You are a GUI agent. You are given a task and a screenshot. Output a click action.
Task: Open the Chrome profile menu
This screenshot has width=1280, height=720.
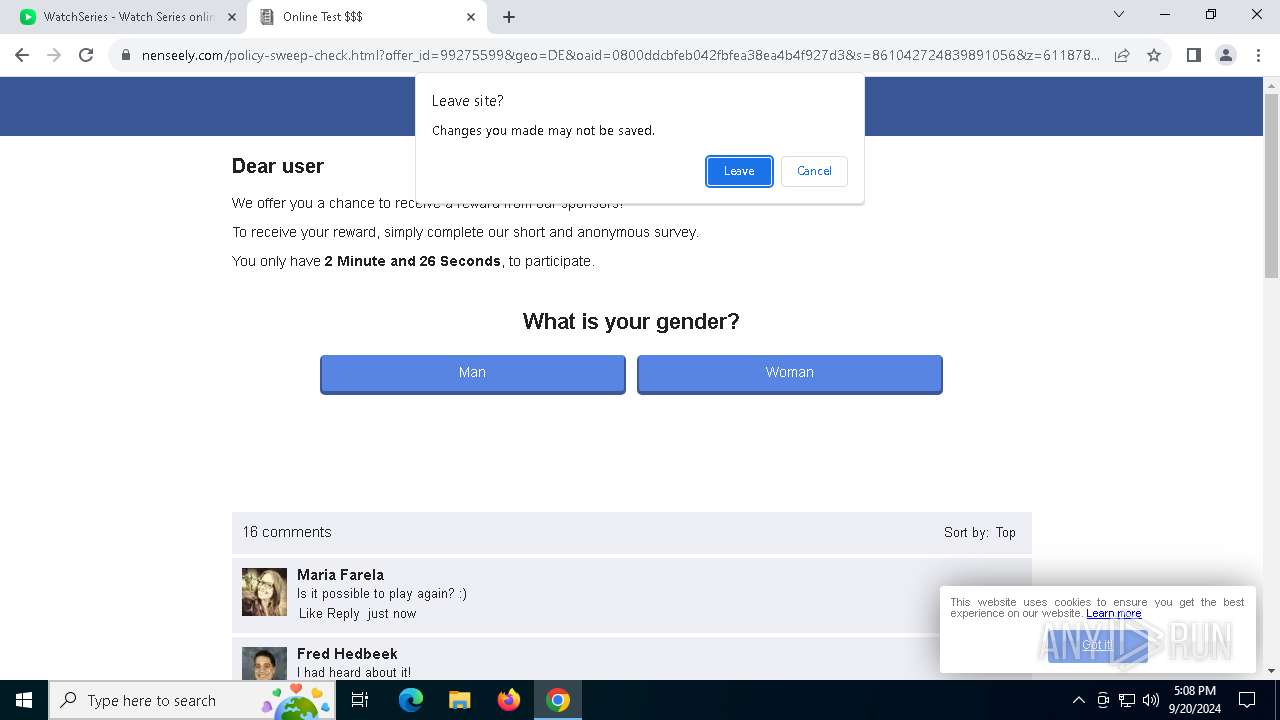click(x=1226, y=55)
